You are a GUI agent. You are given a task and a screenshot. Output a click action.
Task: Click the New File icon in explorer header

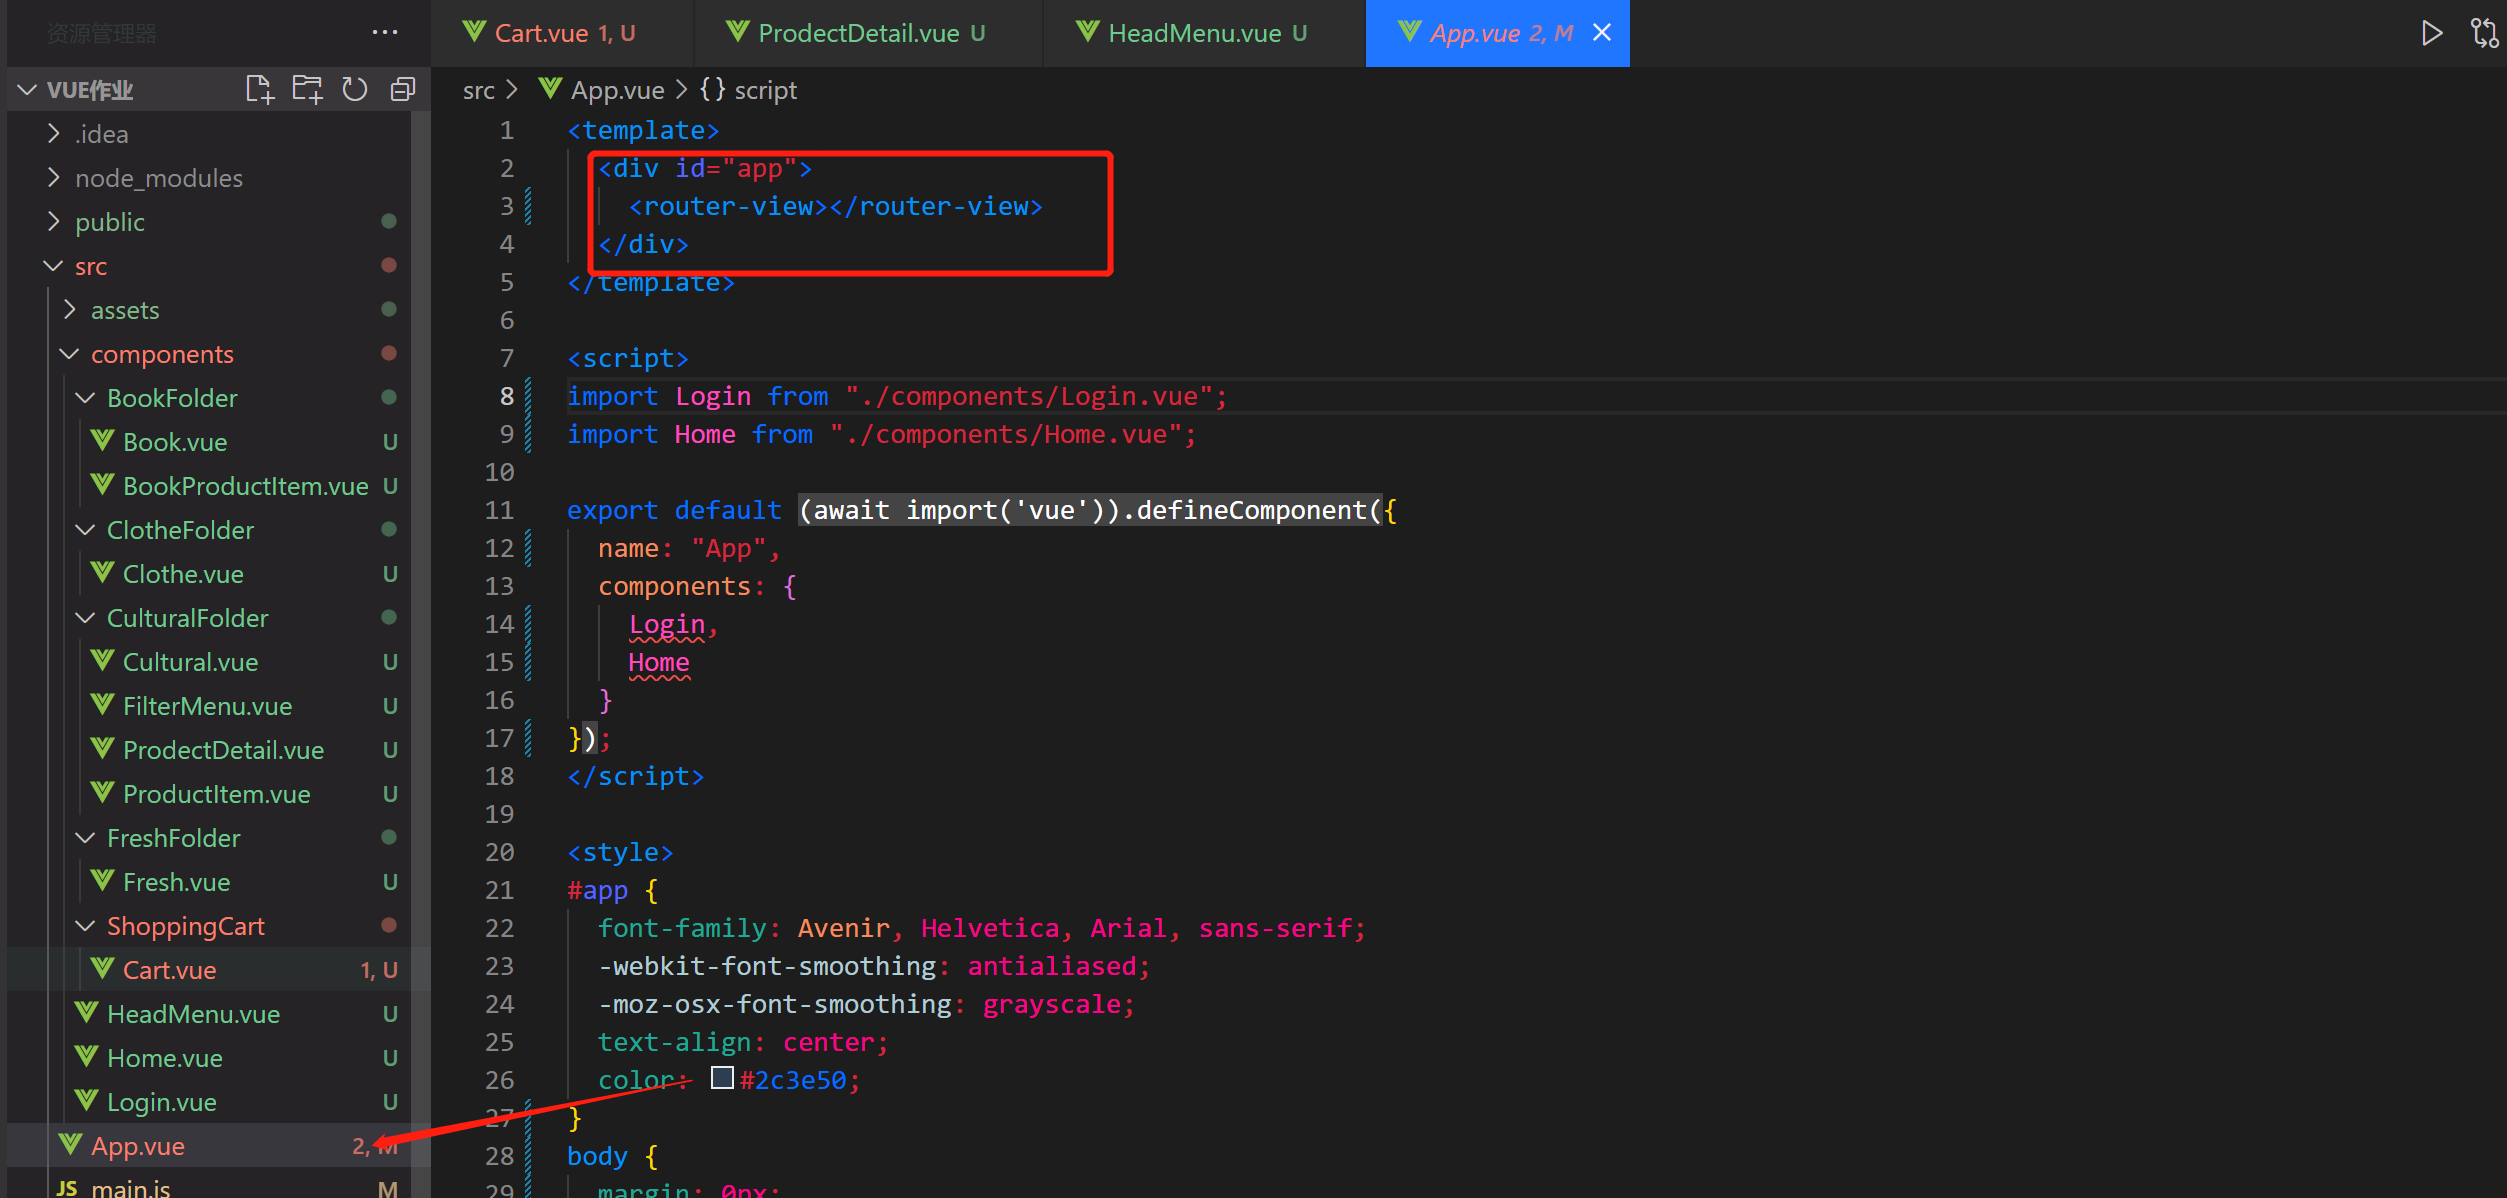pos(260,90)
